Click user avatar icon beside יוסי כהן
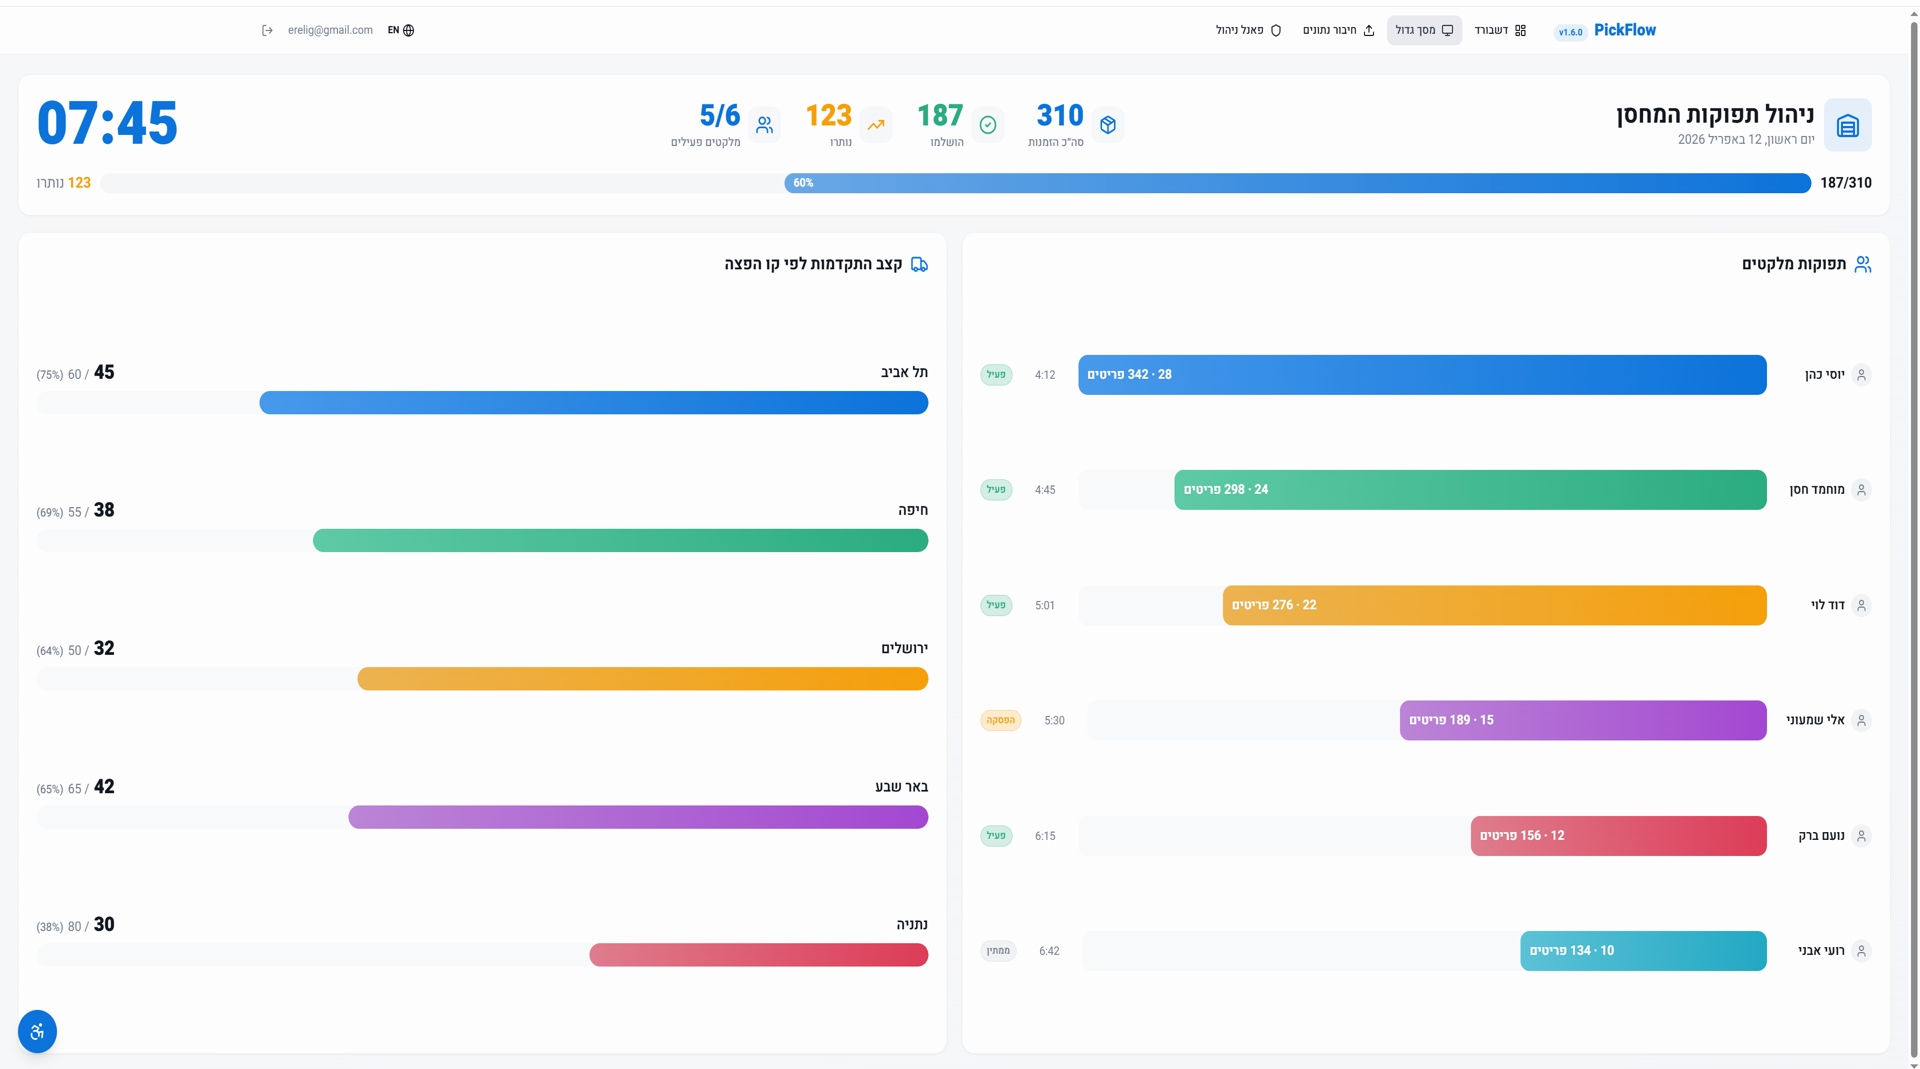The image size is (1920, 1069). (1861, 375)
